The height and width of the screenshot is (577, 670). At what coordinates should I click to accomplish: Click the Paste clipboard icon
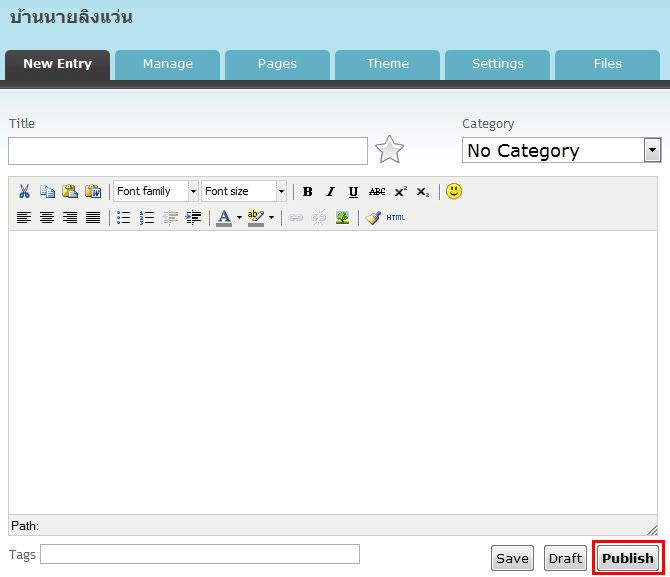coord(70,191)
